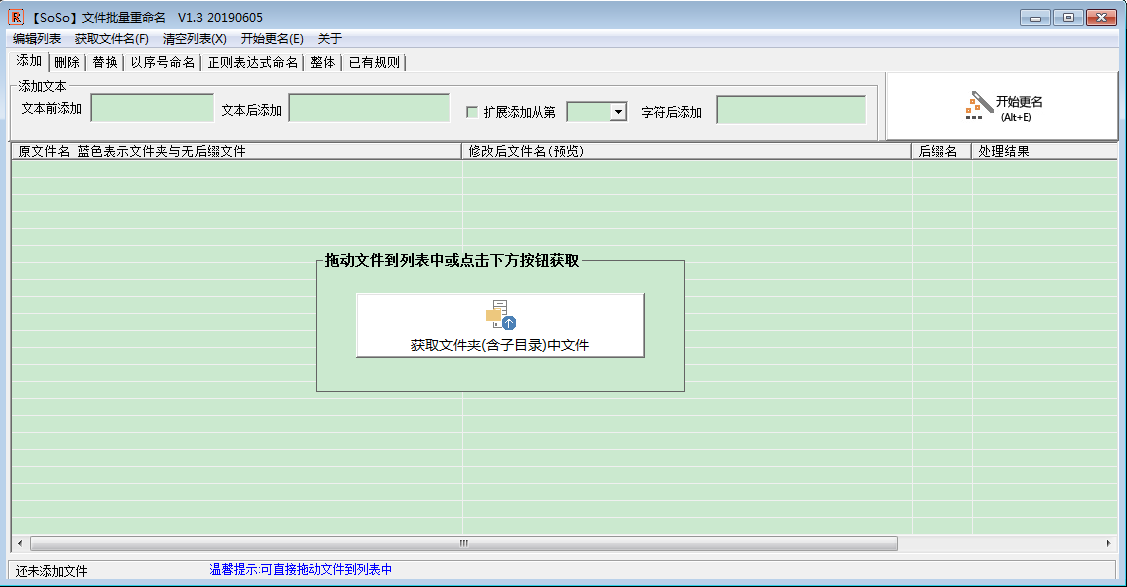The width and height of the screenshot is (1127, 587).
Task: Click the 文本后添加 input field
Action: point(369,108)
